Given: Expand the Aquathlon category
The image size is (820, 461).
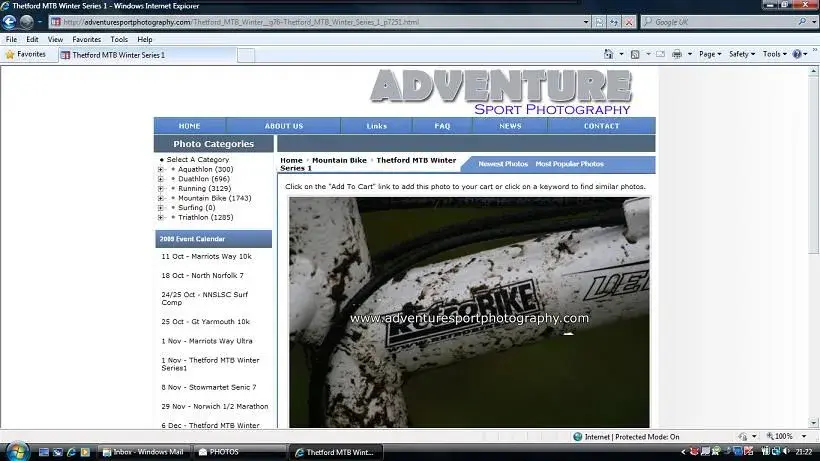Looking at the screenshot, I should (161, 169).
